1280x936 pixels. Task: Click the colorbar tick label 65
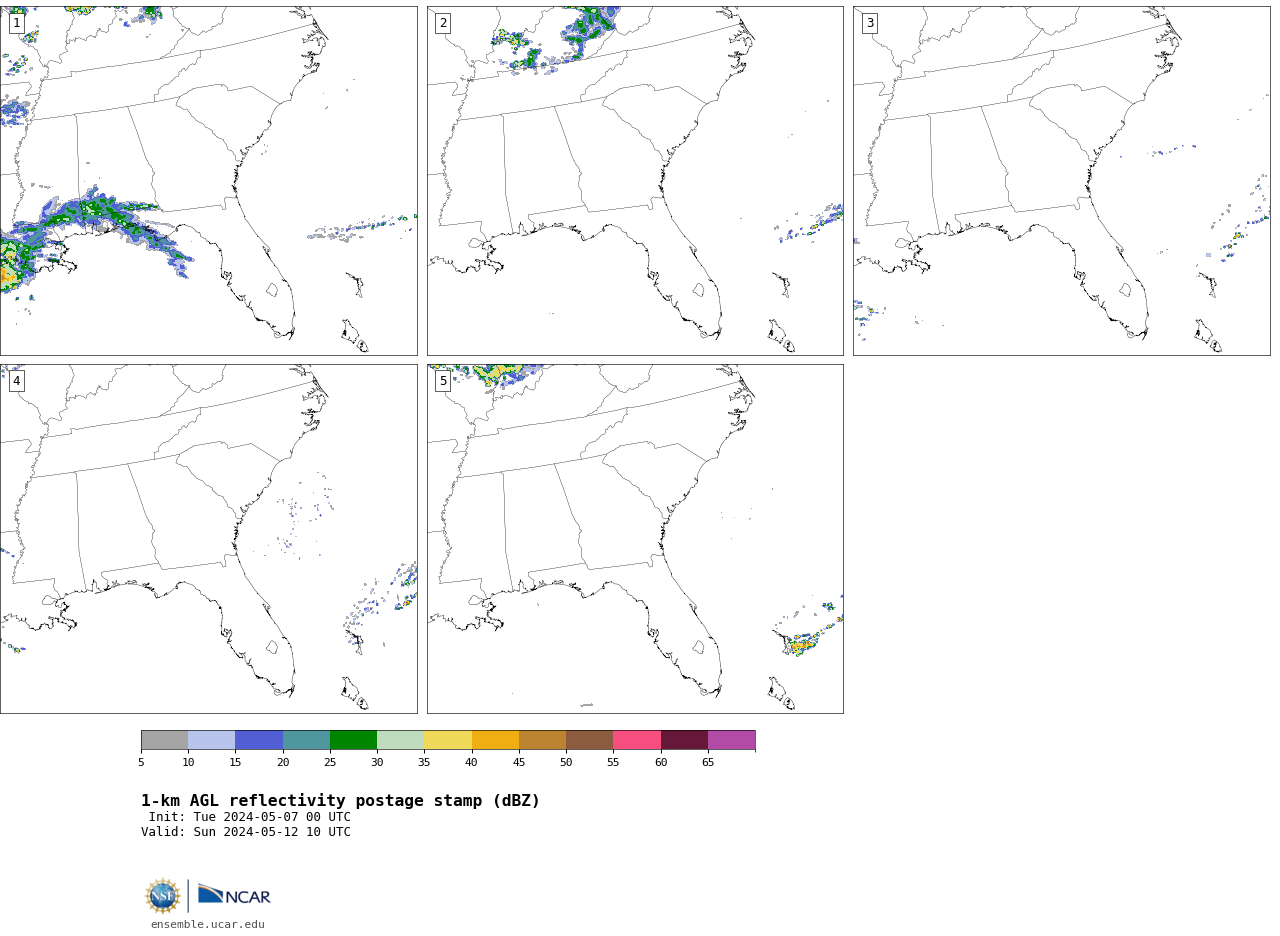tap(708, 763)
